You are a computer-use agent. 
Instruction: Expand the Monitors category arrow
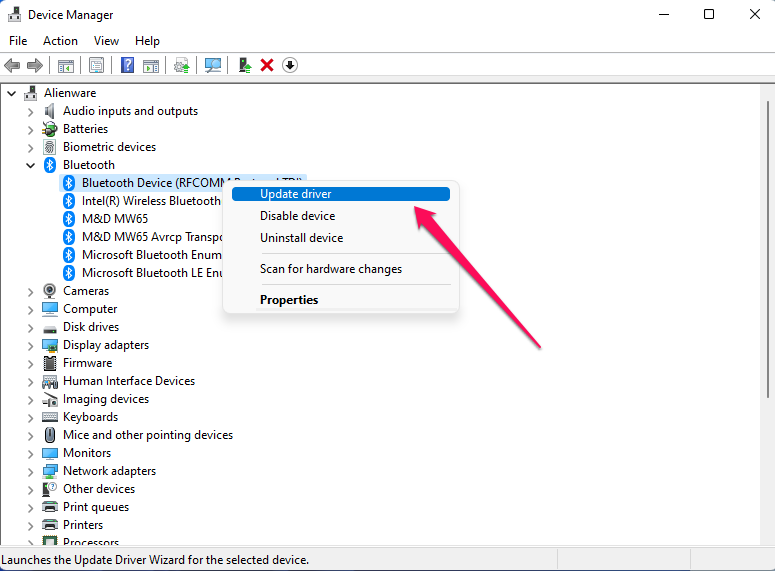point(31,453)
